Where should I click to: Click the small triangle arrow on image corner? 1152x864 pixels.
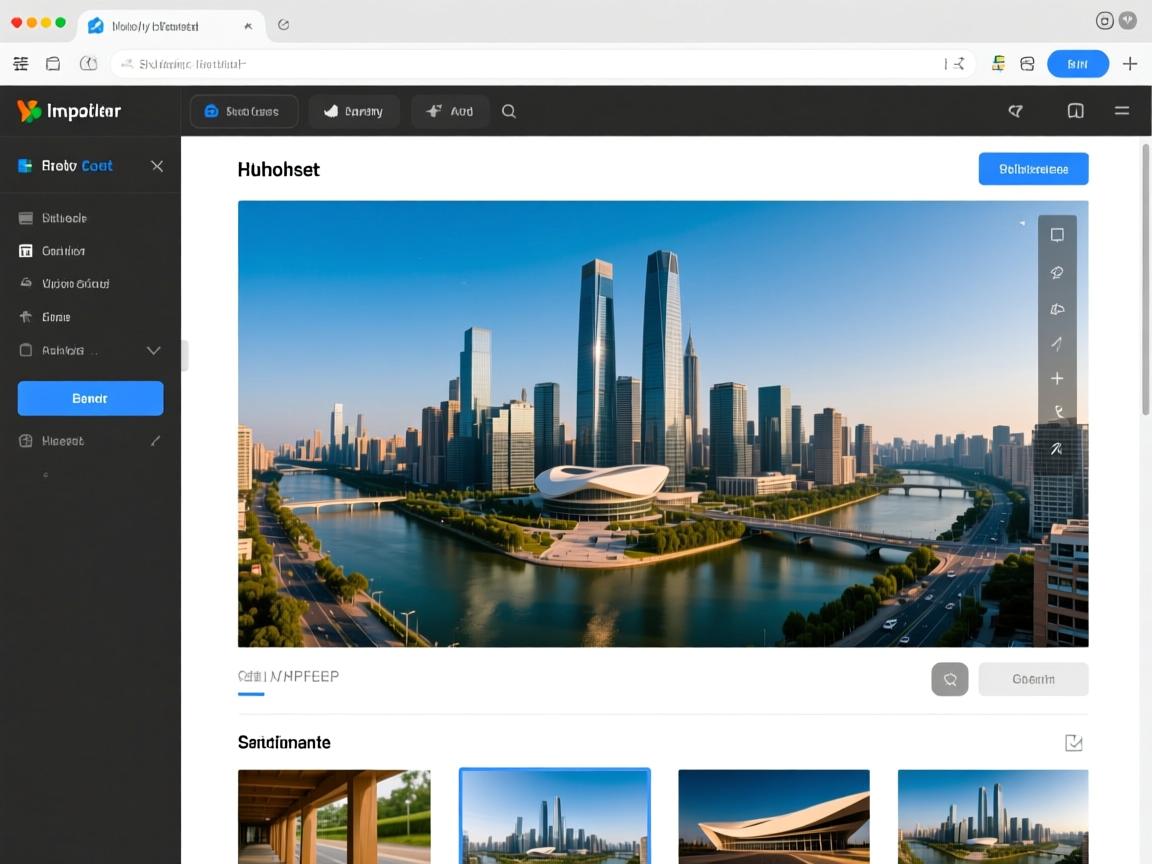point(1021,223)
